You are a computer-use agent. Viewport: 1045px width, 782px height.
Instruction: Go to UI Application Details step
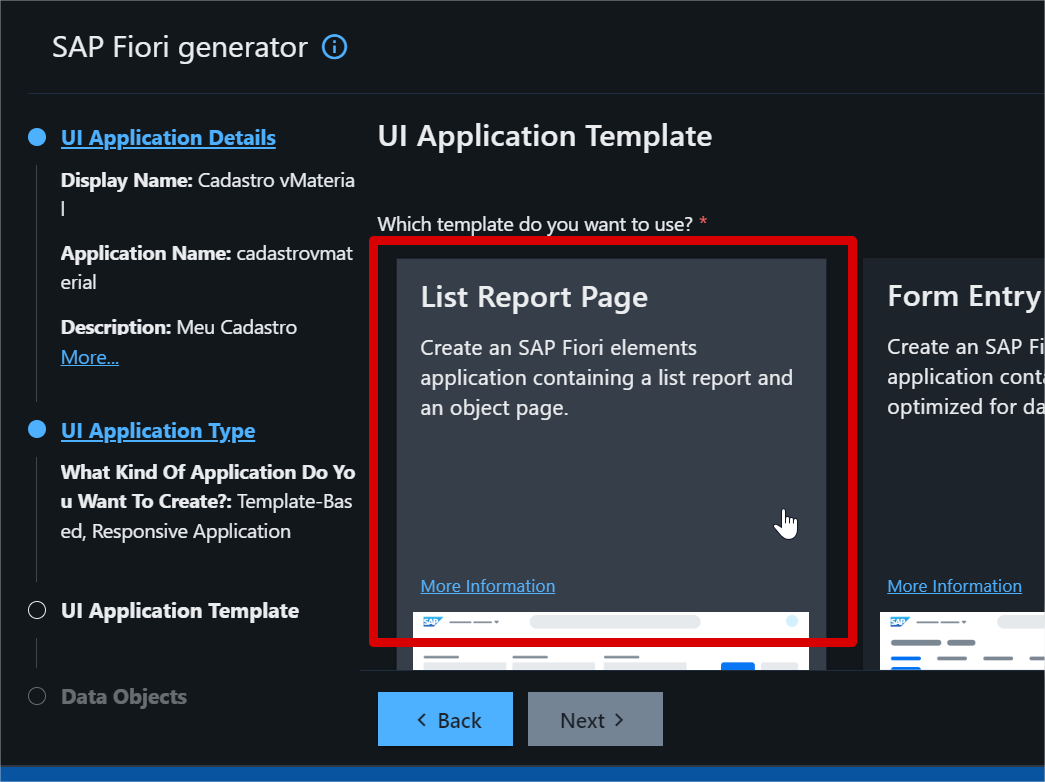pos(168,138)
